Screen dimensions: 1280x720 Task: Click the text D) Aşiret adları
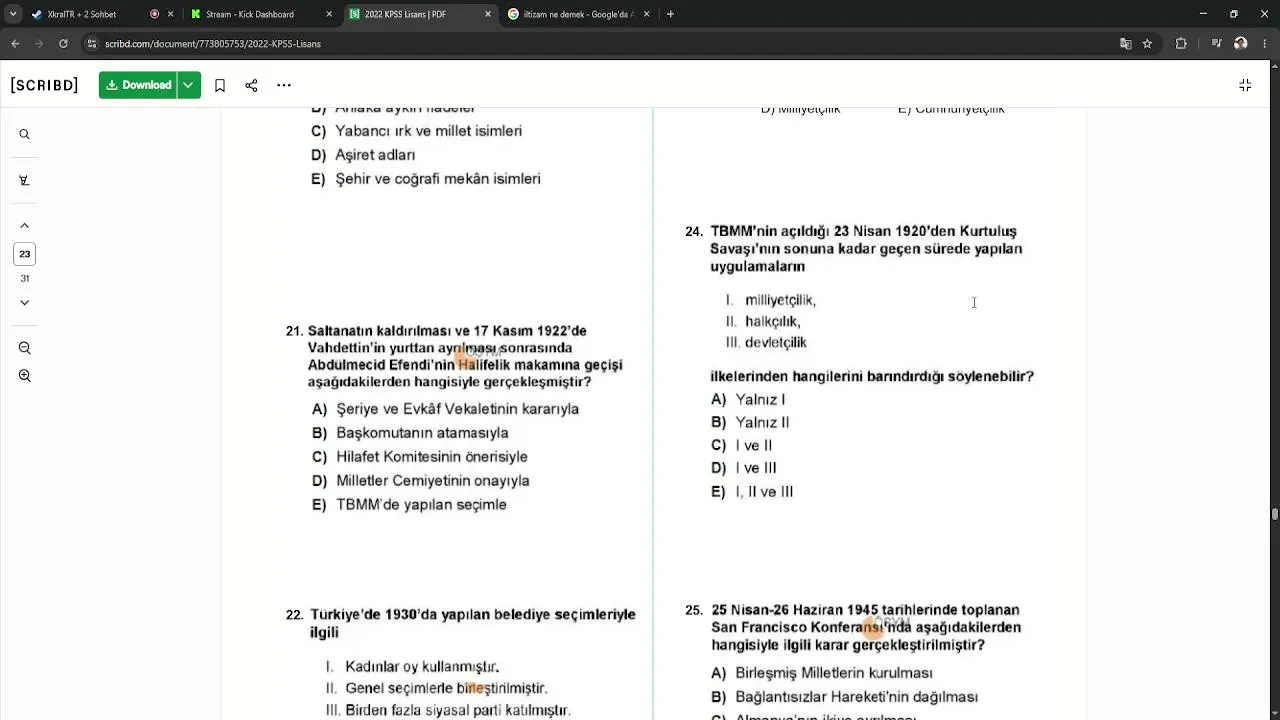pyautogui.click(x=363, y=155)
